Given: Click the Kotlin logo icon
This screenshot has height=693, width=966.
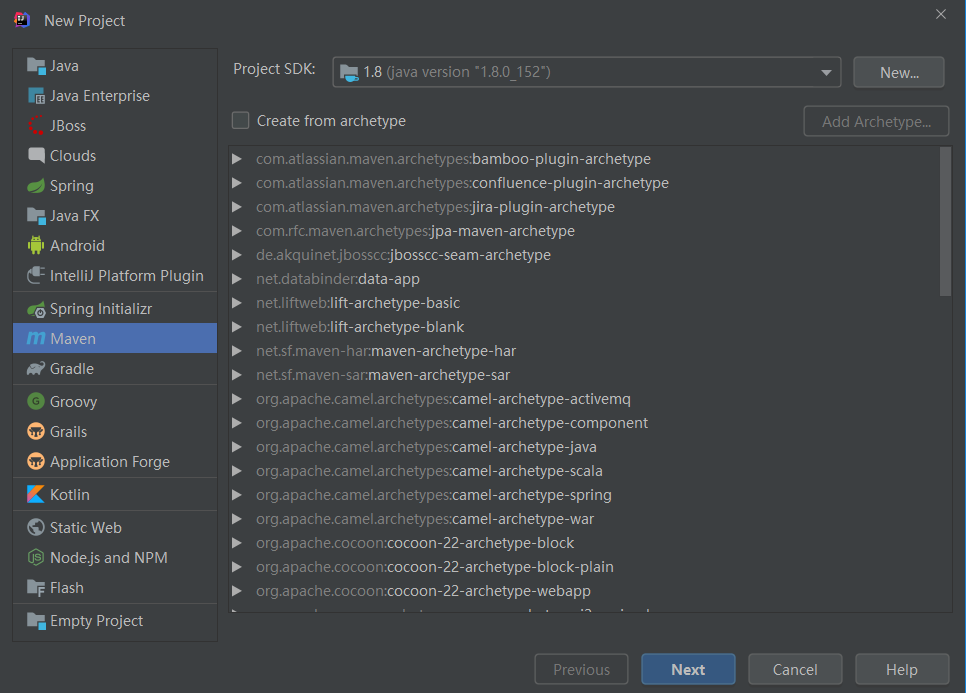Looking at the screenshot, I should coord(36,494).
